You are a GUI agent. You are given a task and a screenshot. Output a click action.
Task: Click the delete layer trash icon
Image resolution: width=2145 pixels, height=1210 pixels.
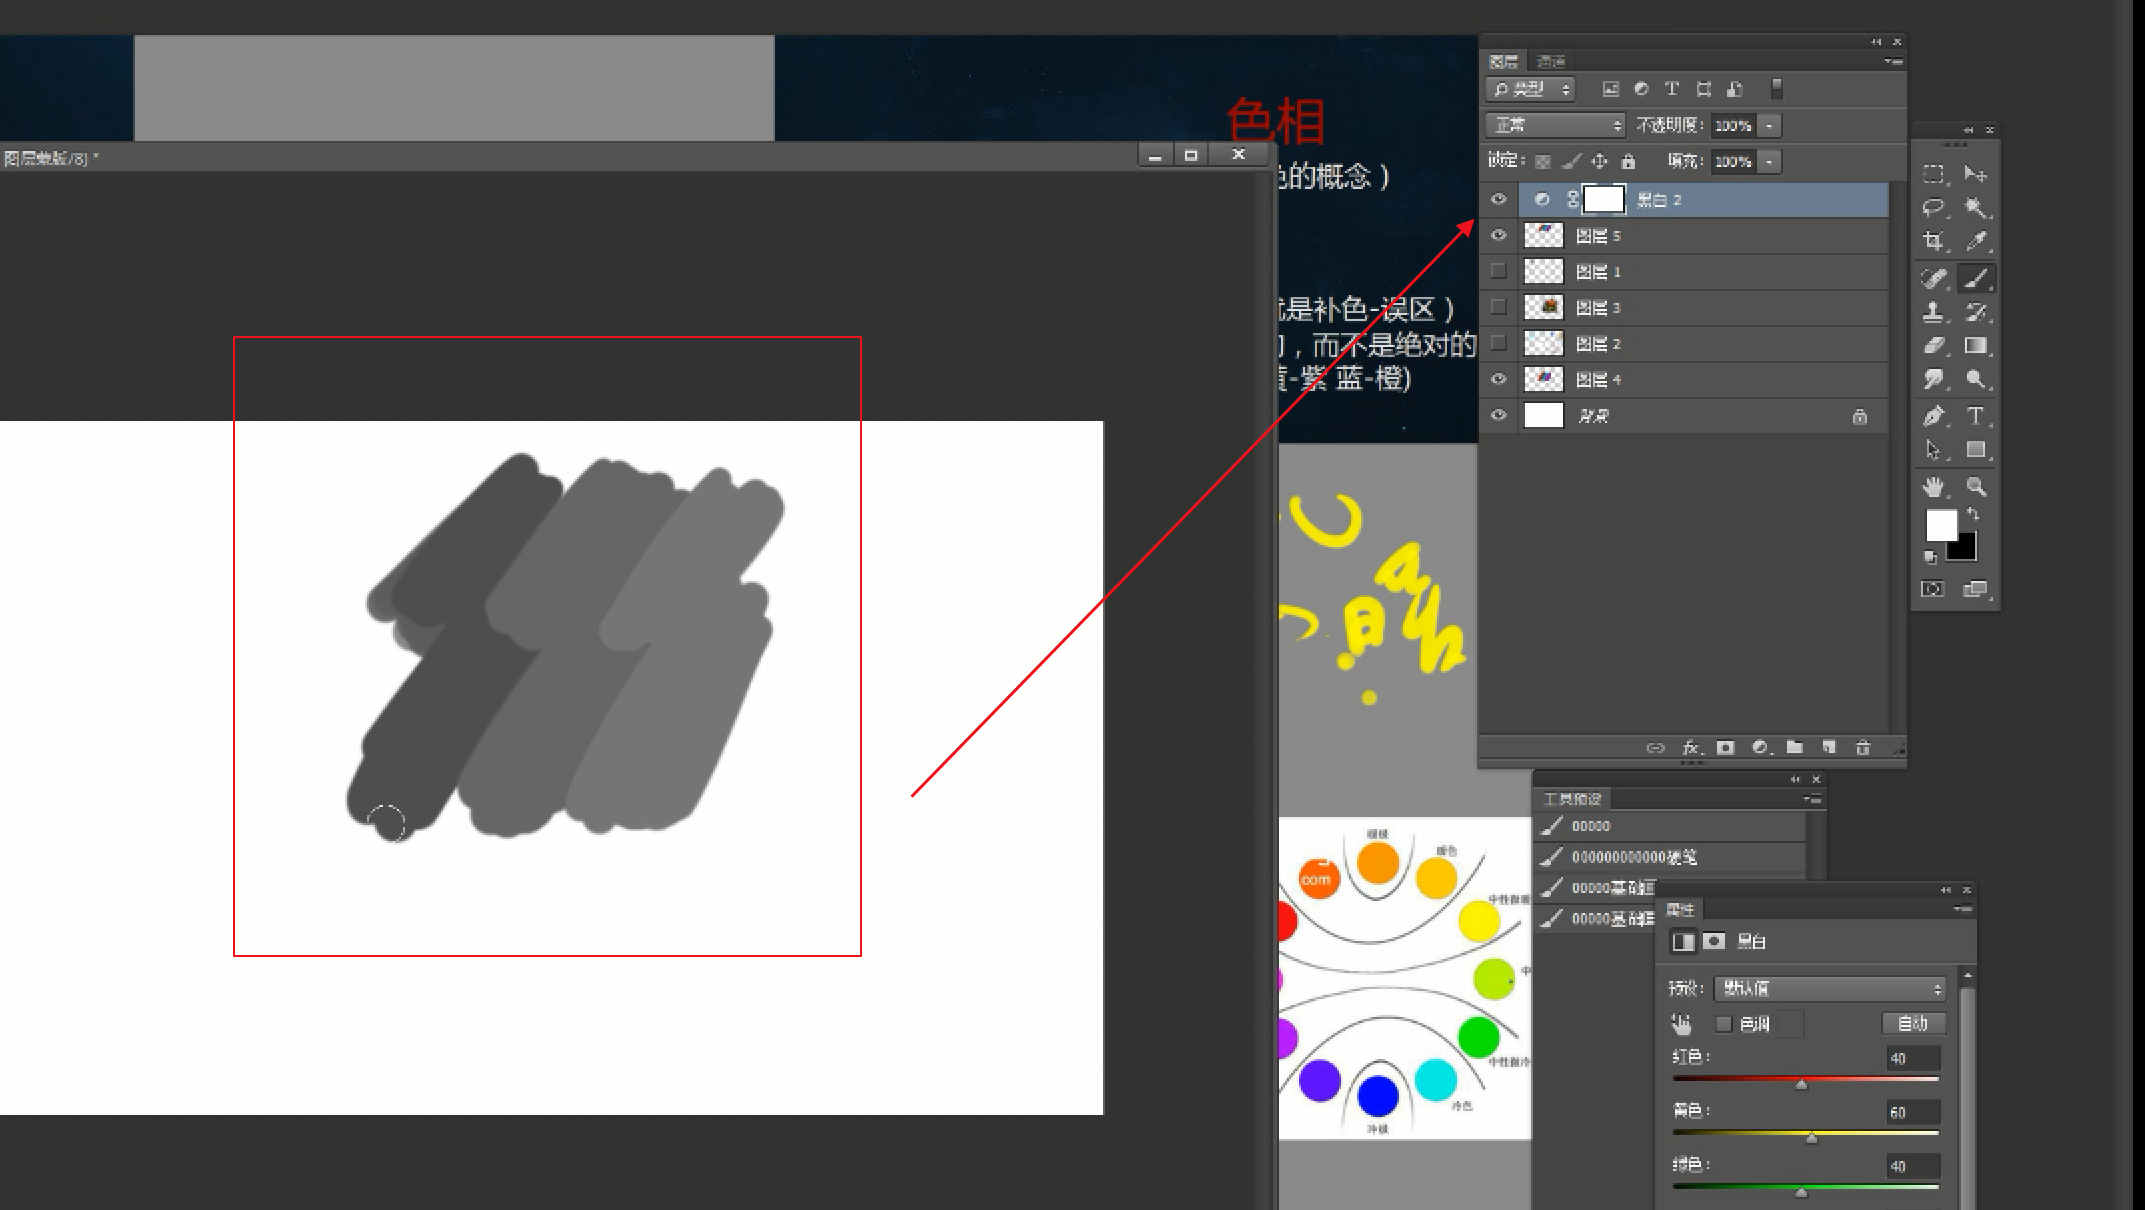point(1862,748)
